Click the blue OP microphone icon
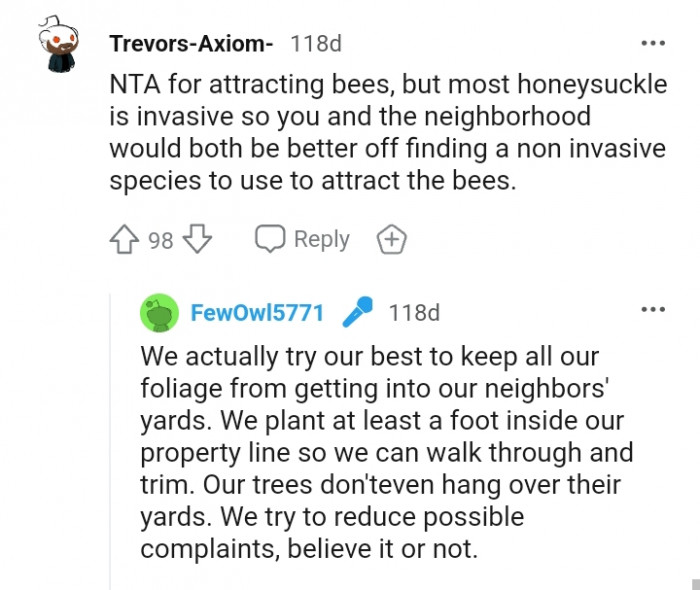Viewport: 700px width, 590px height. pos(355,313)
